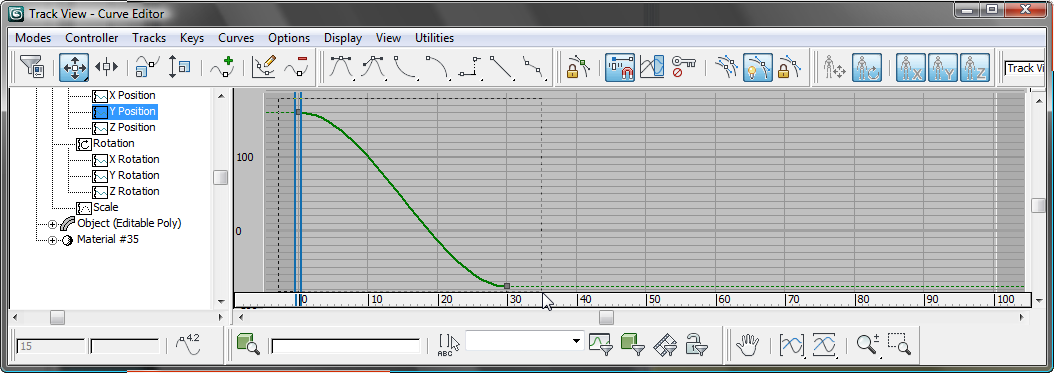Open the Utilities menu
The width and height of the screenshot is (1054, 373).
click(x=434, y=38)
